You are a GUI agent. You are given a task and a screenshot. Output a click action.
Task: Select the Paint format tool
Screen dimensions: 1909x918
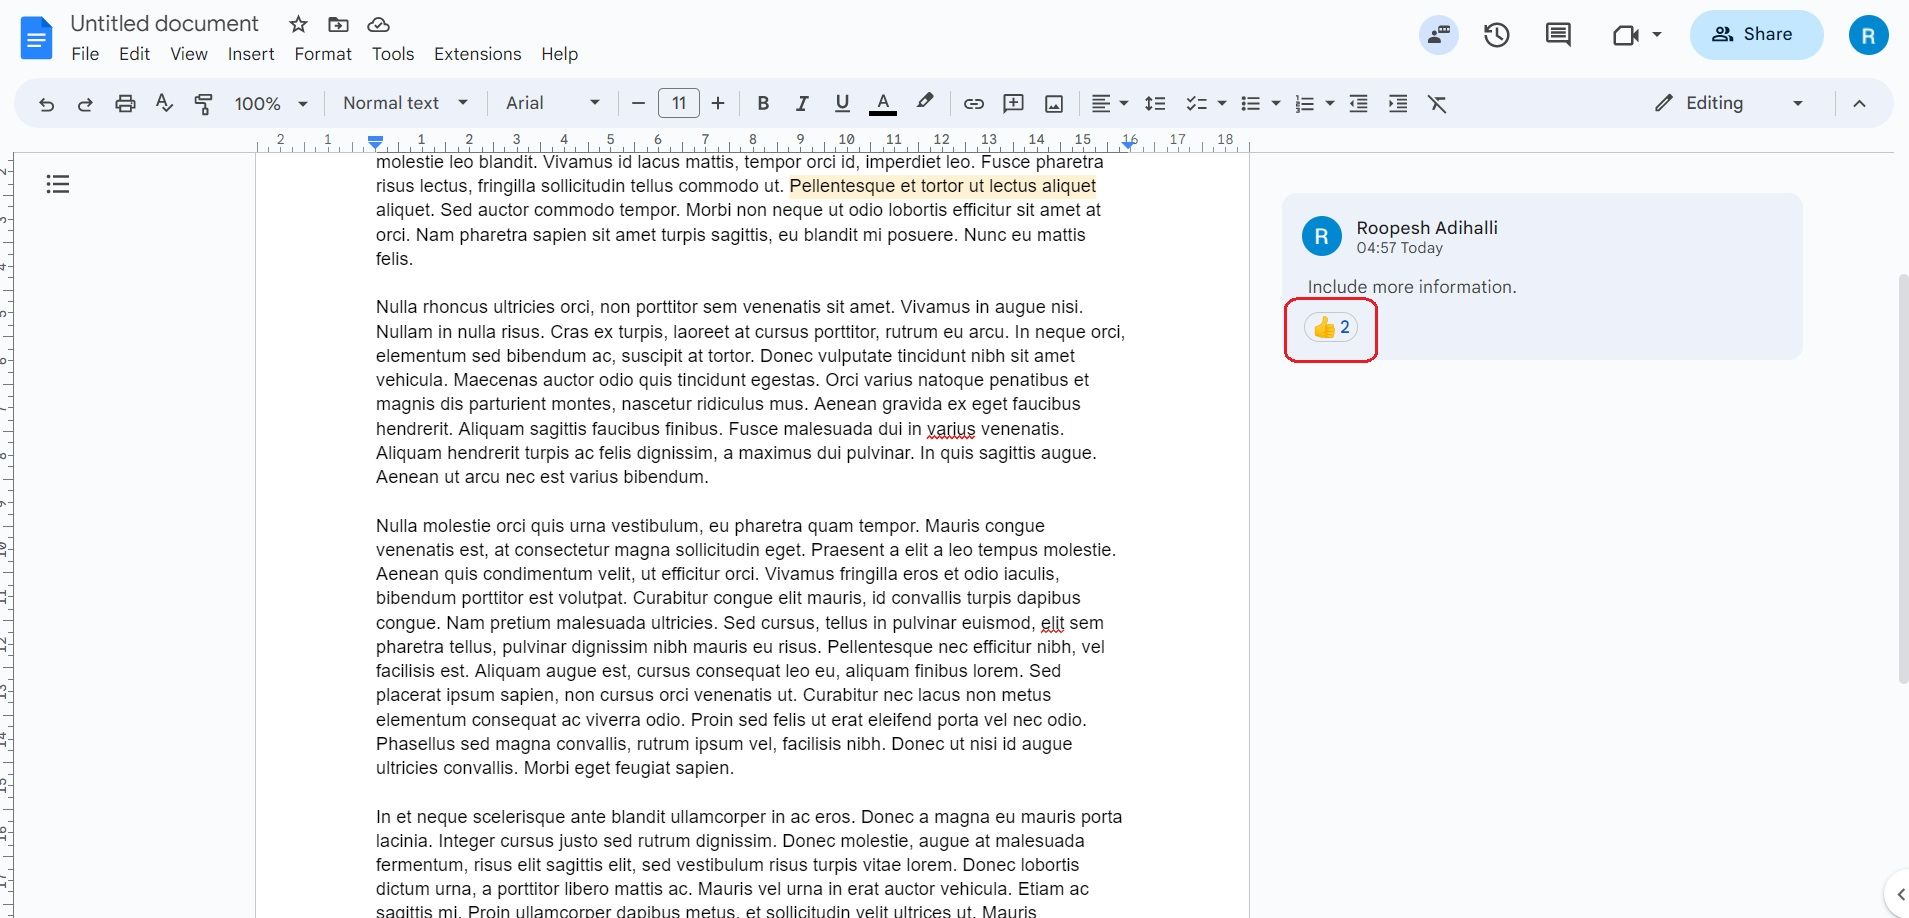click(x=203, y=103)
